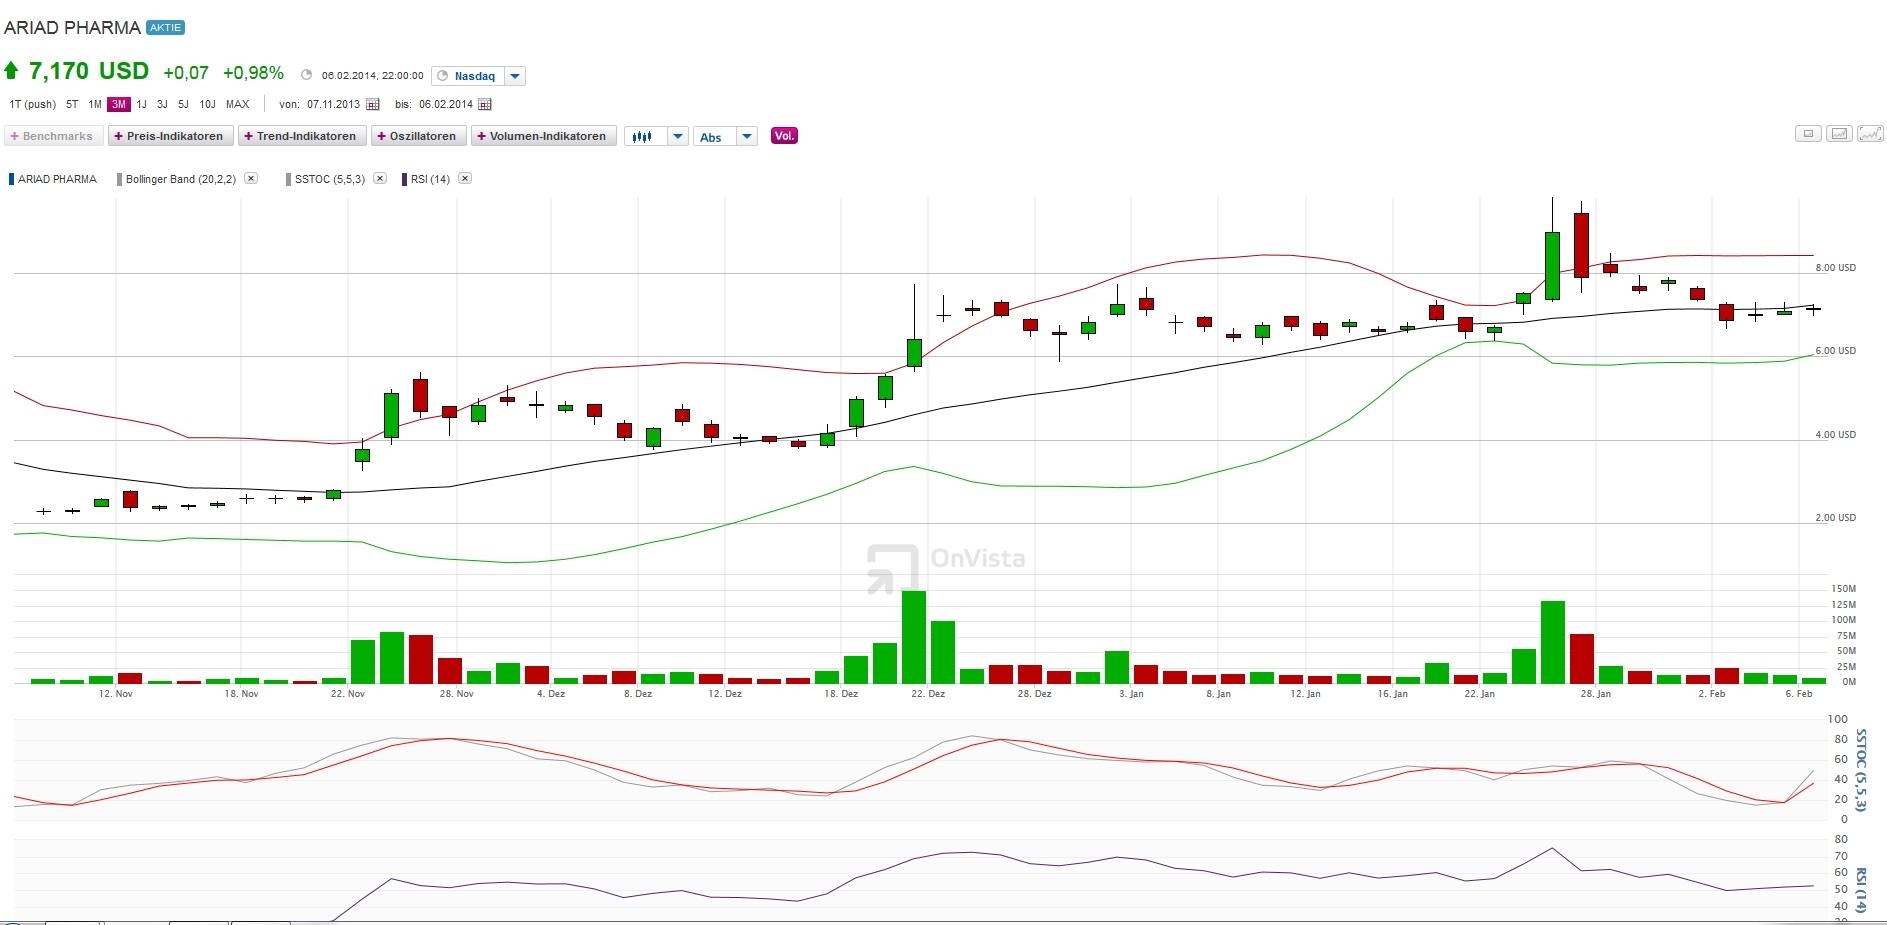Click the 'von' date value 07.11.2013
The image size is (1887, 925).
pos(333,104)
